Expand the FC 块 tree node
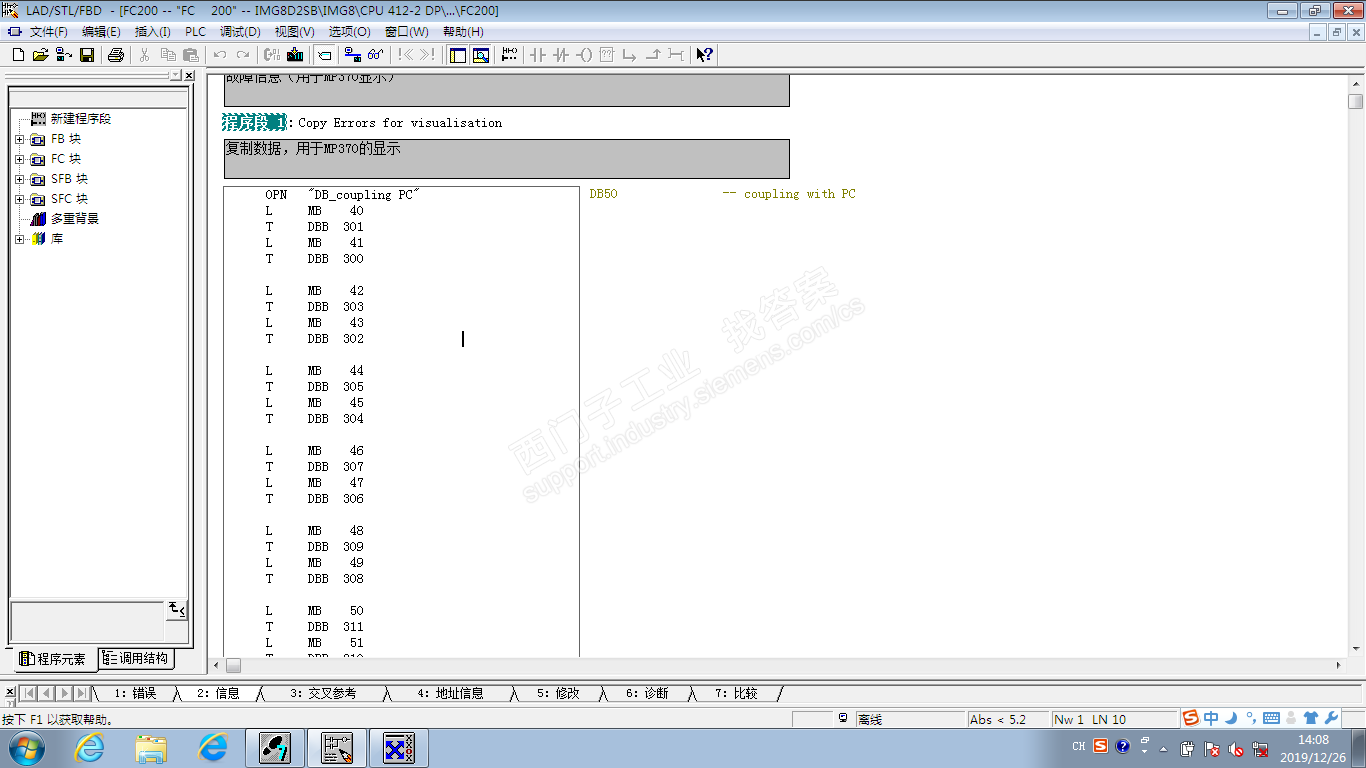Viewport: 1366px width, 768px height. (19, 159)
